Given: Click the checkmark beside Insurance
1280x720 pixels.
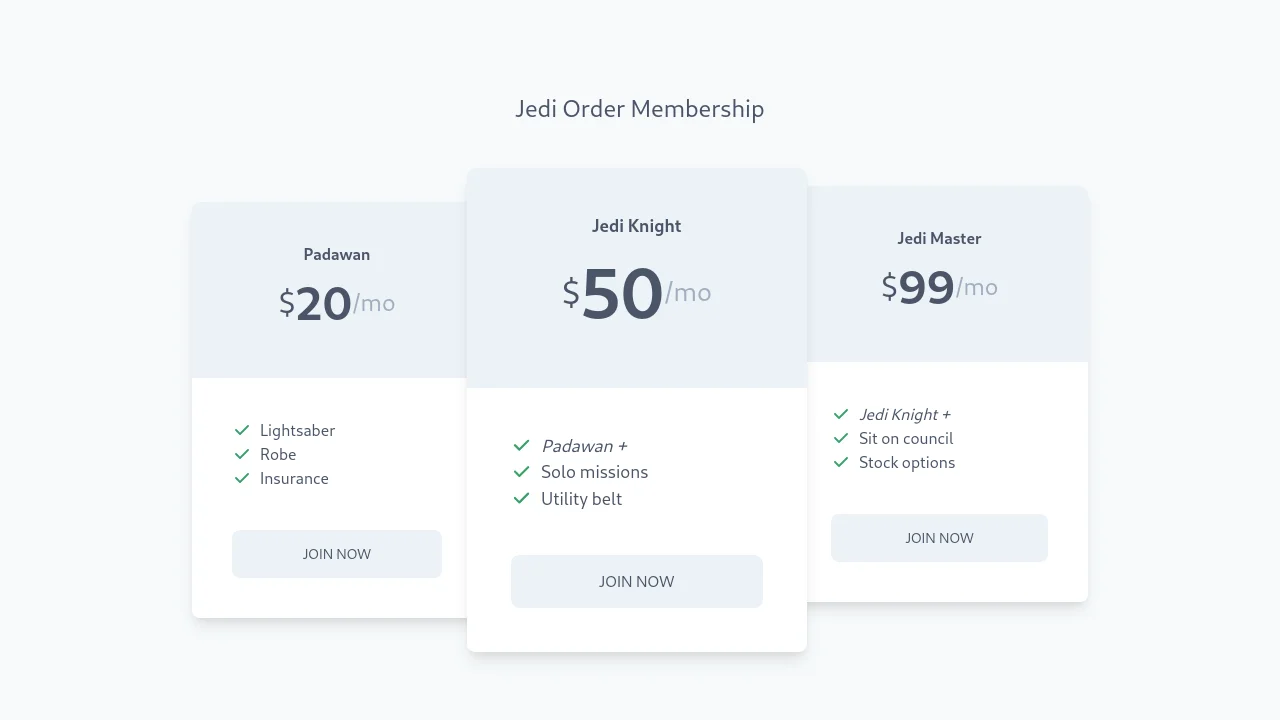Looking at the screenshot, I should (x=242, y=478).
